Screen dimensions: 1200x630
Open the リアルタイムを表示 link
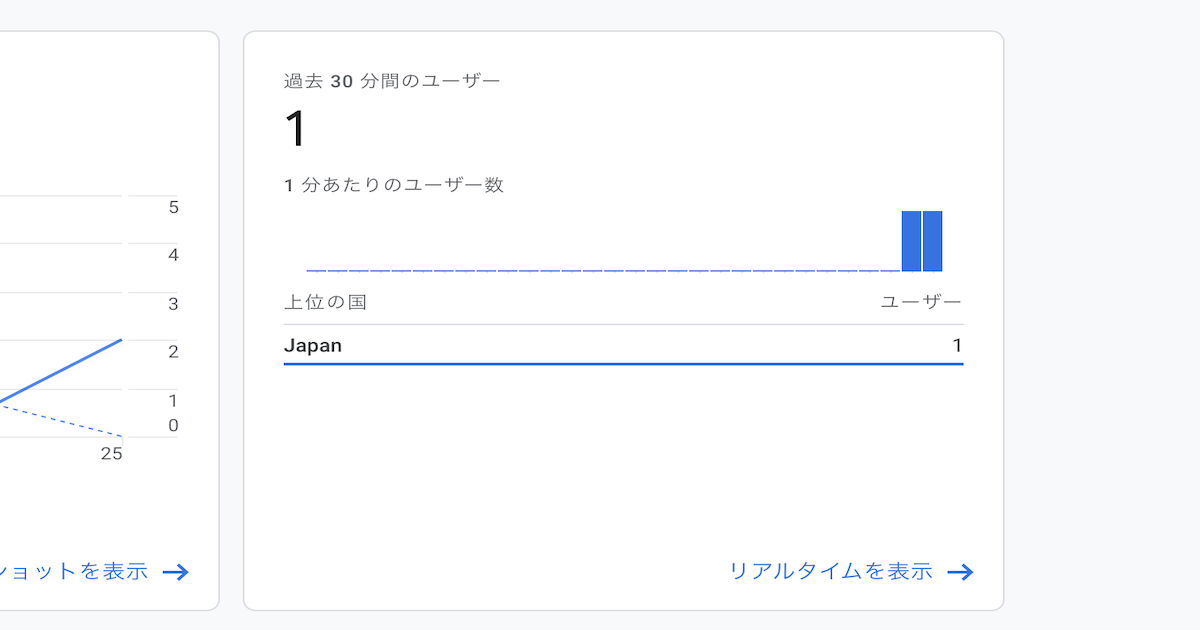click(x=831, y=572)
